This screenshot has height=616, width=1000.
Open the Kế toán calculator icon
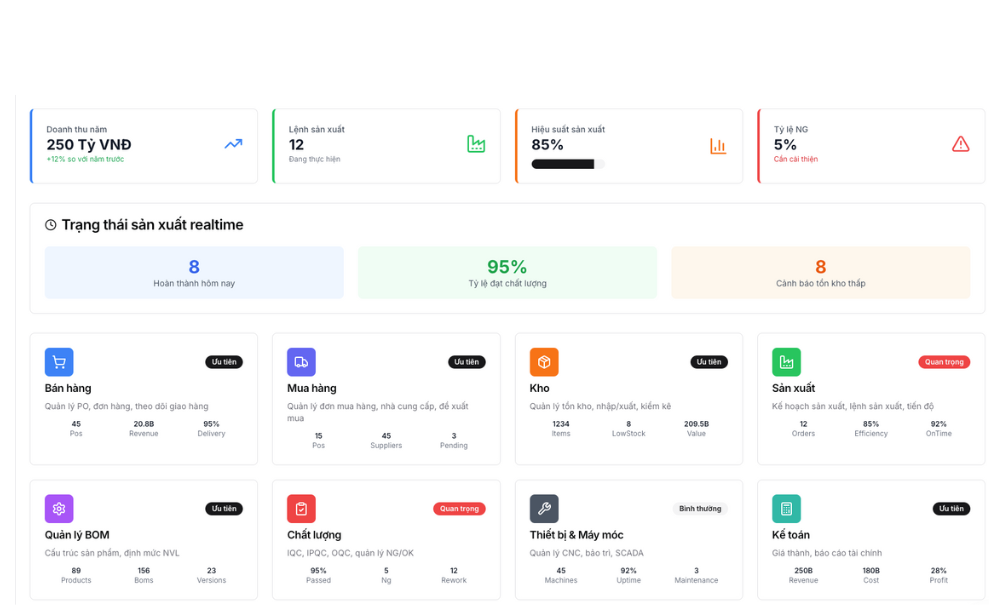(x=786, y=509)
